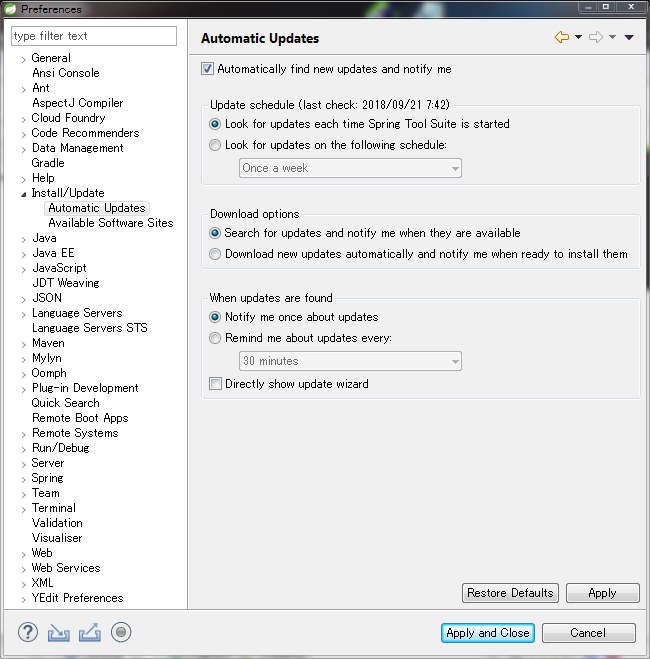Viewport: 650px width, 659px height.
Task: Enable Directly show update wizard
Action: pos(216,384)
